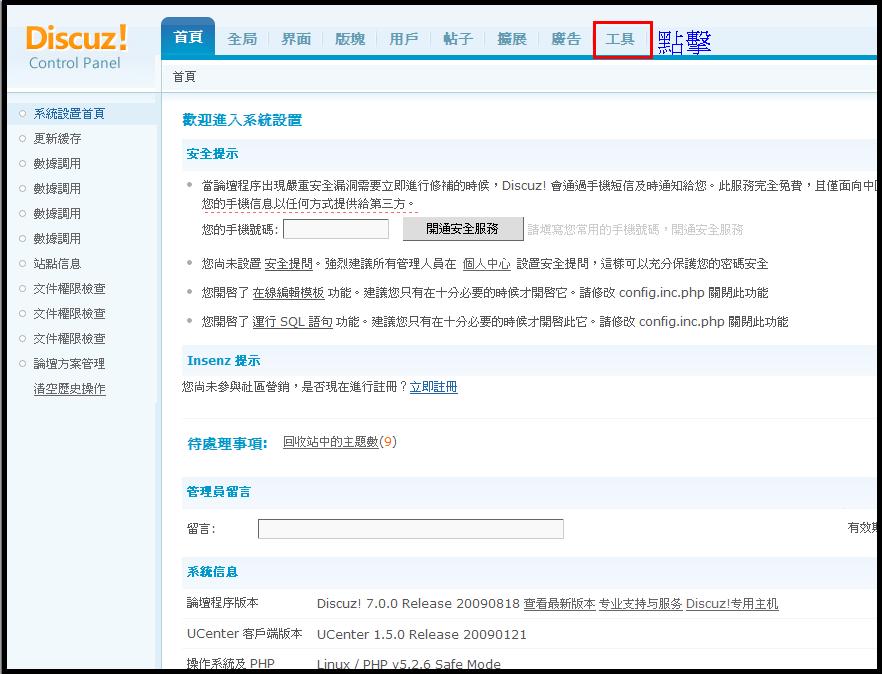Click 清空歷史操作 link

coord(69,389)
